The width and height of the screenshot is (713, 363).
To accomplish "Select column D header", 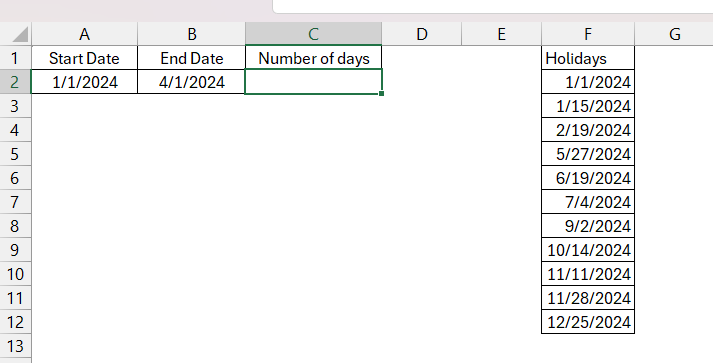I will click(x=422, y=34).
